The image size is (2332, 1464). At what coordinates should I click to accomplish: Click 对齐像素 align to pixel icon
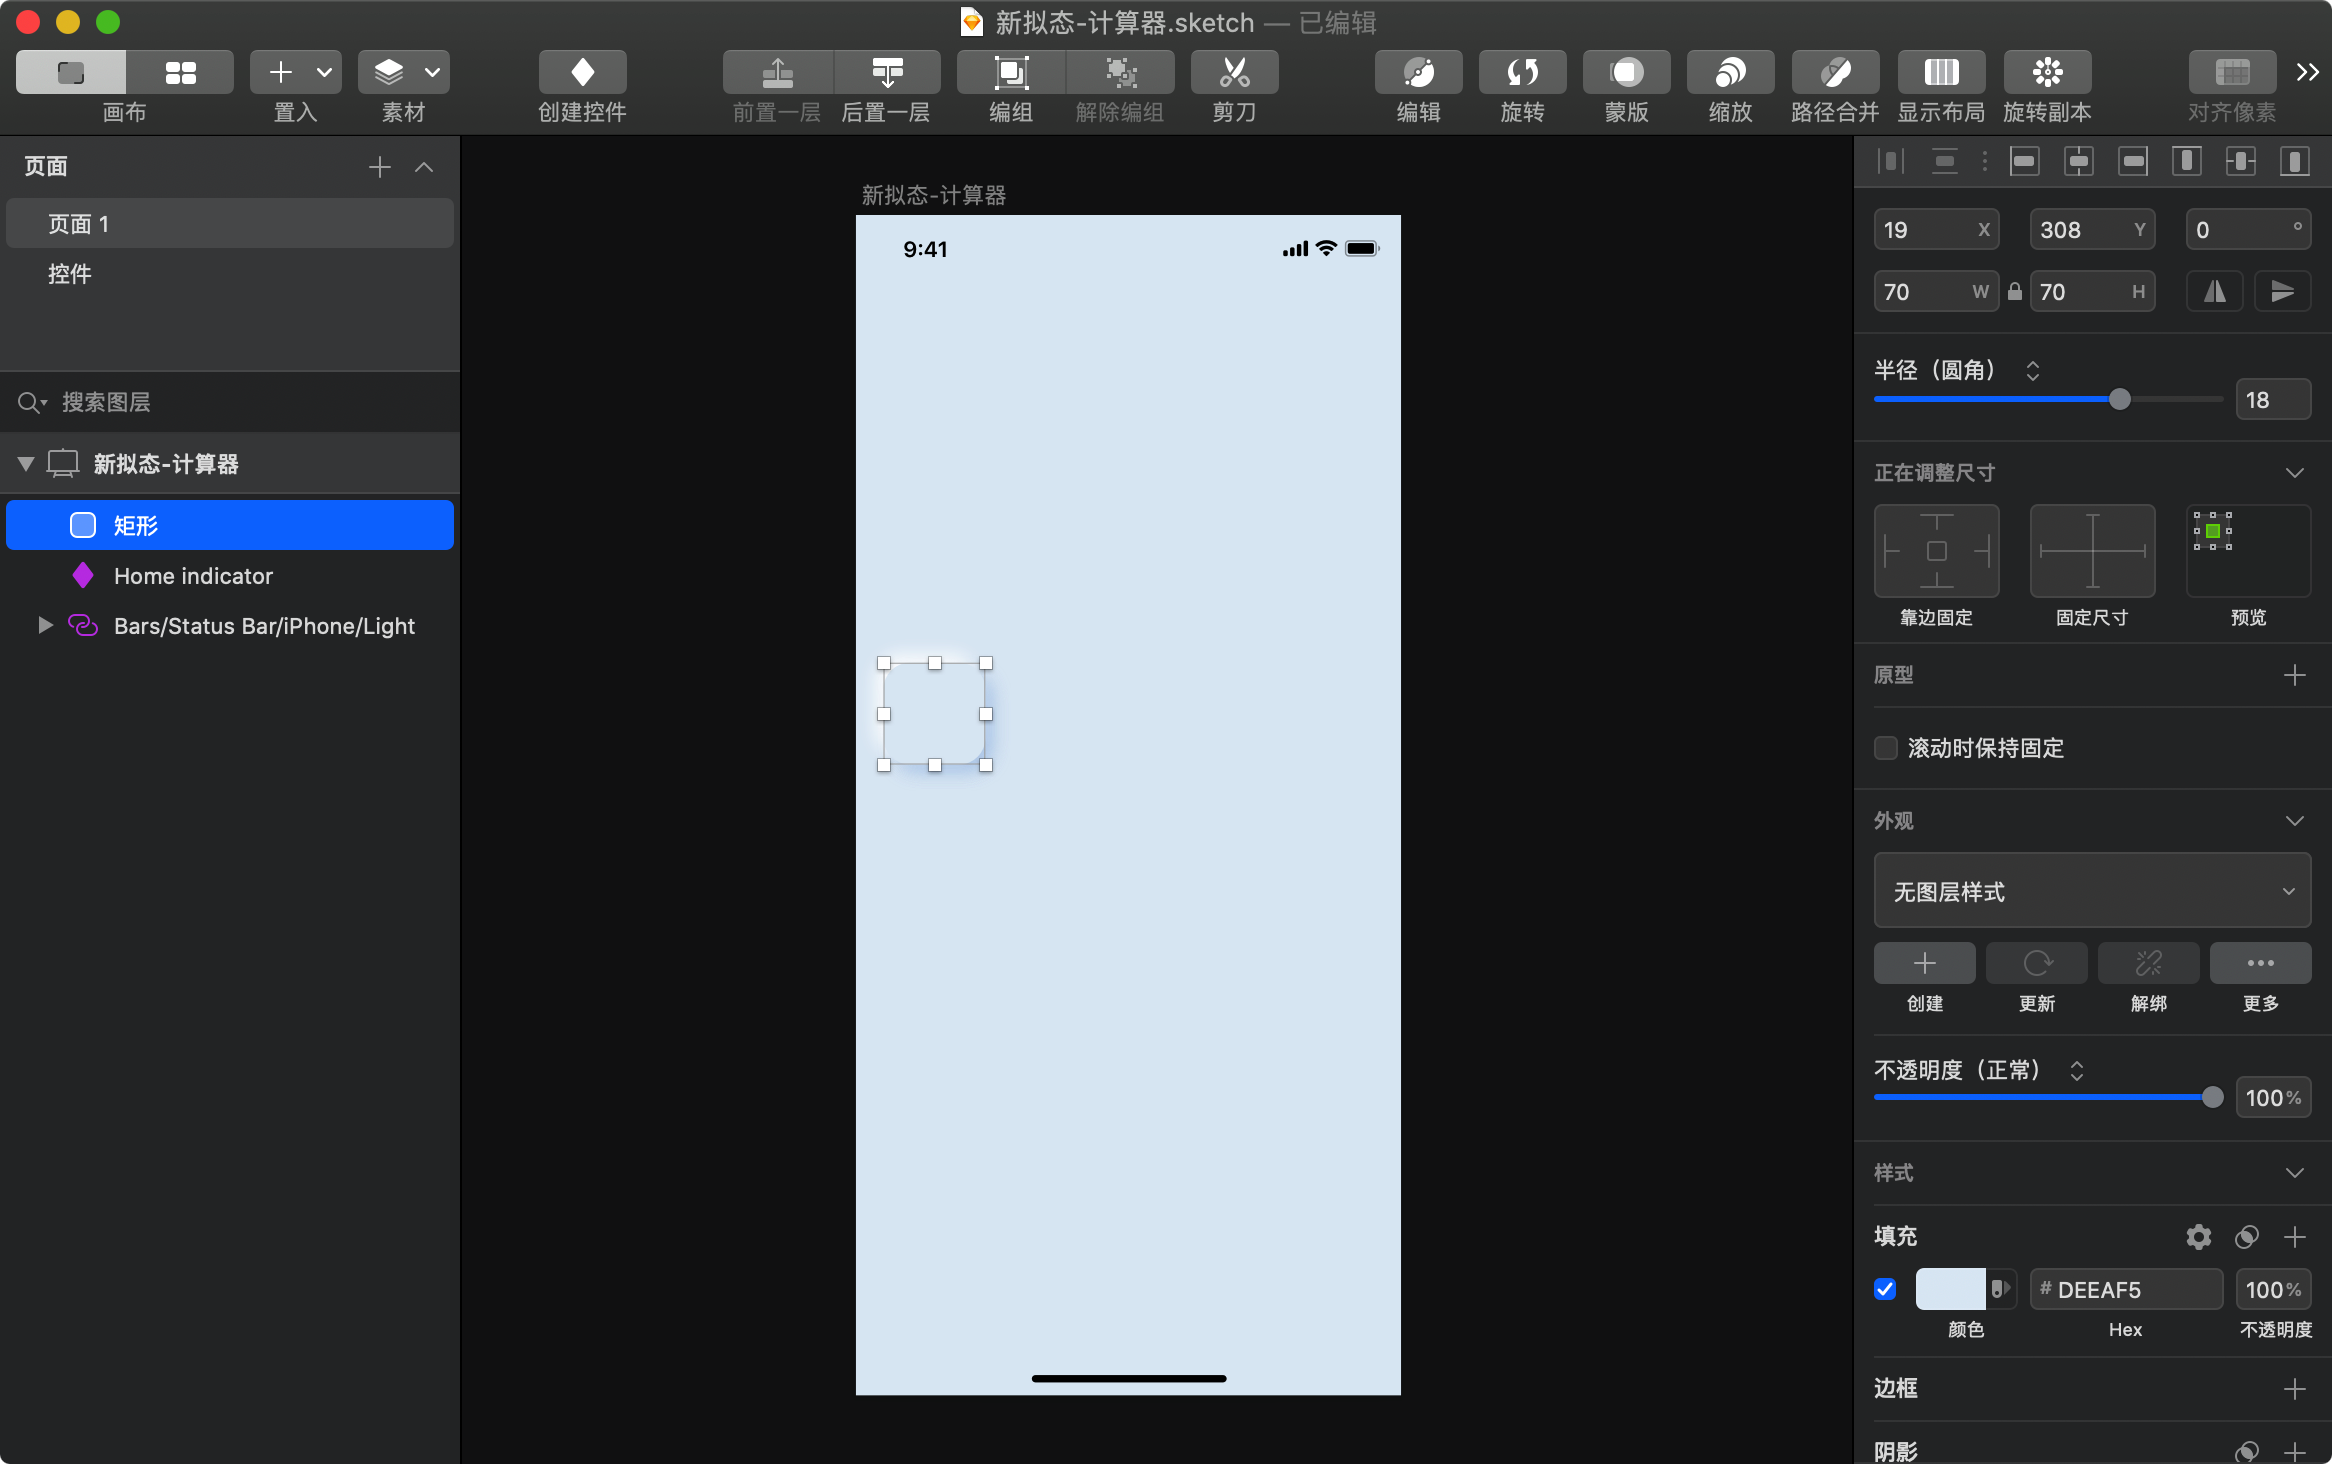coord(2232,72)
